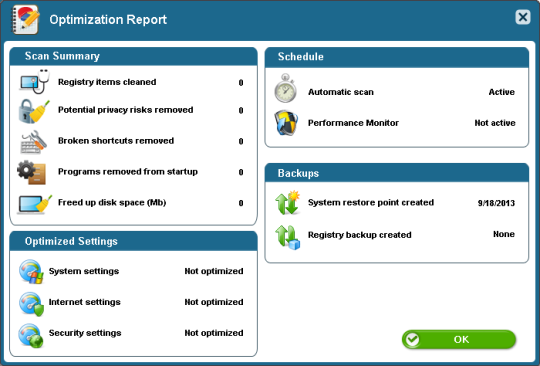Screen dimensions: 540x366
Task: Click the Programs removed from startup label
Action: (x=128, y=171)
